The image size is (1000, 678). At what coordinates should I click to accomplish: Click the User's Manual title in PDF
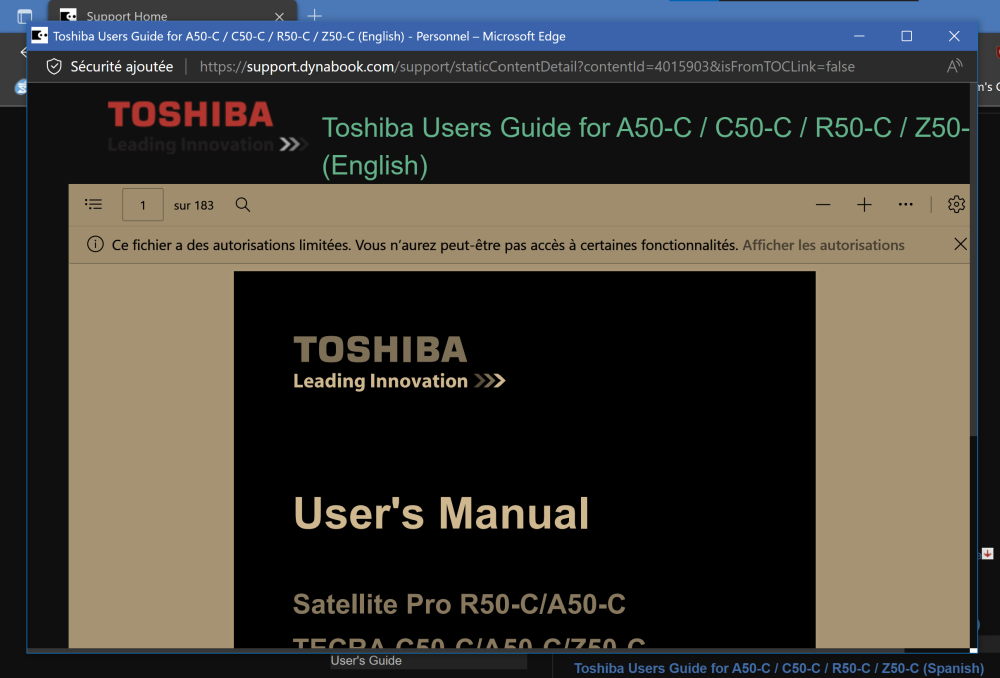(x=441, y=513)
